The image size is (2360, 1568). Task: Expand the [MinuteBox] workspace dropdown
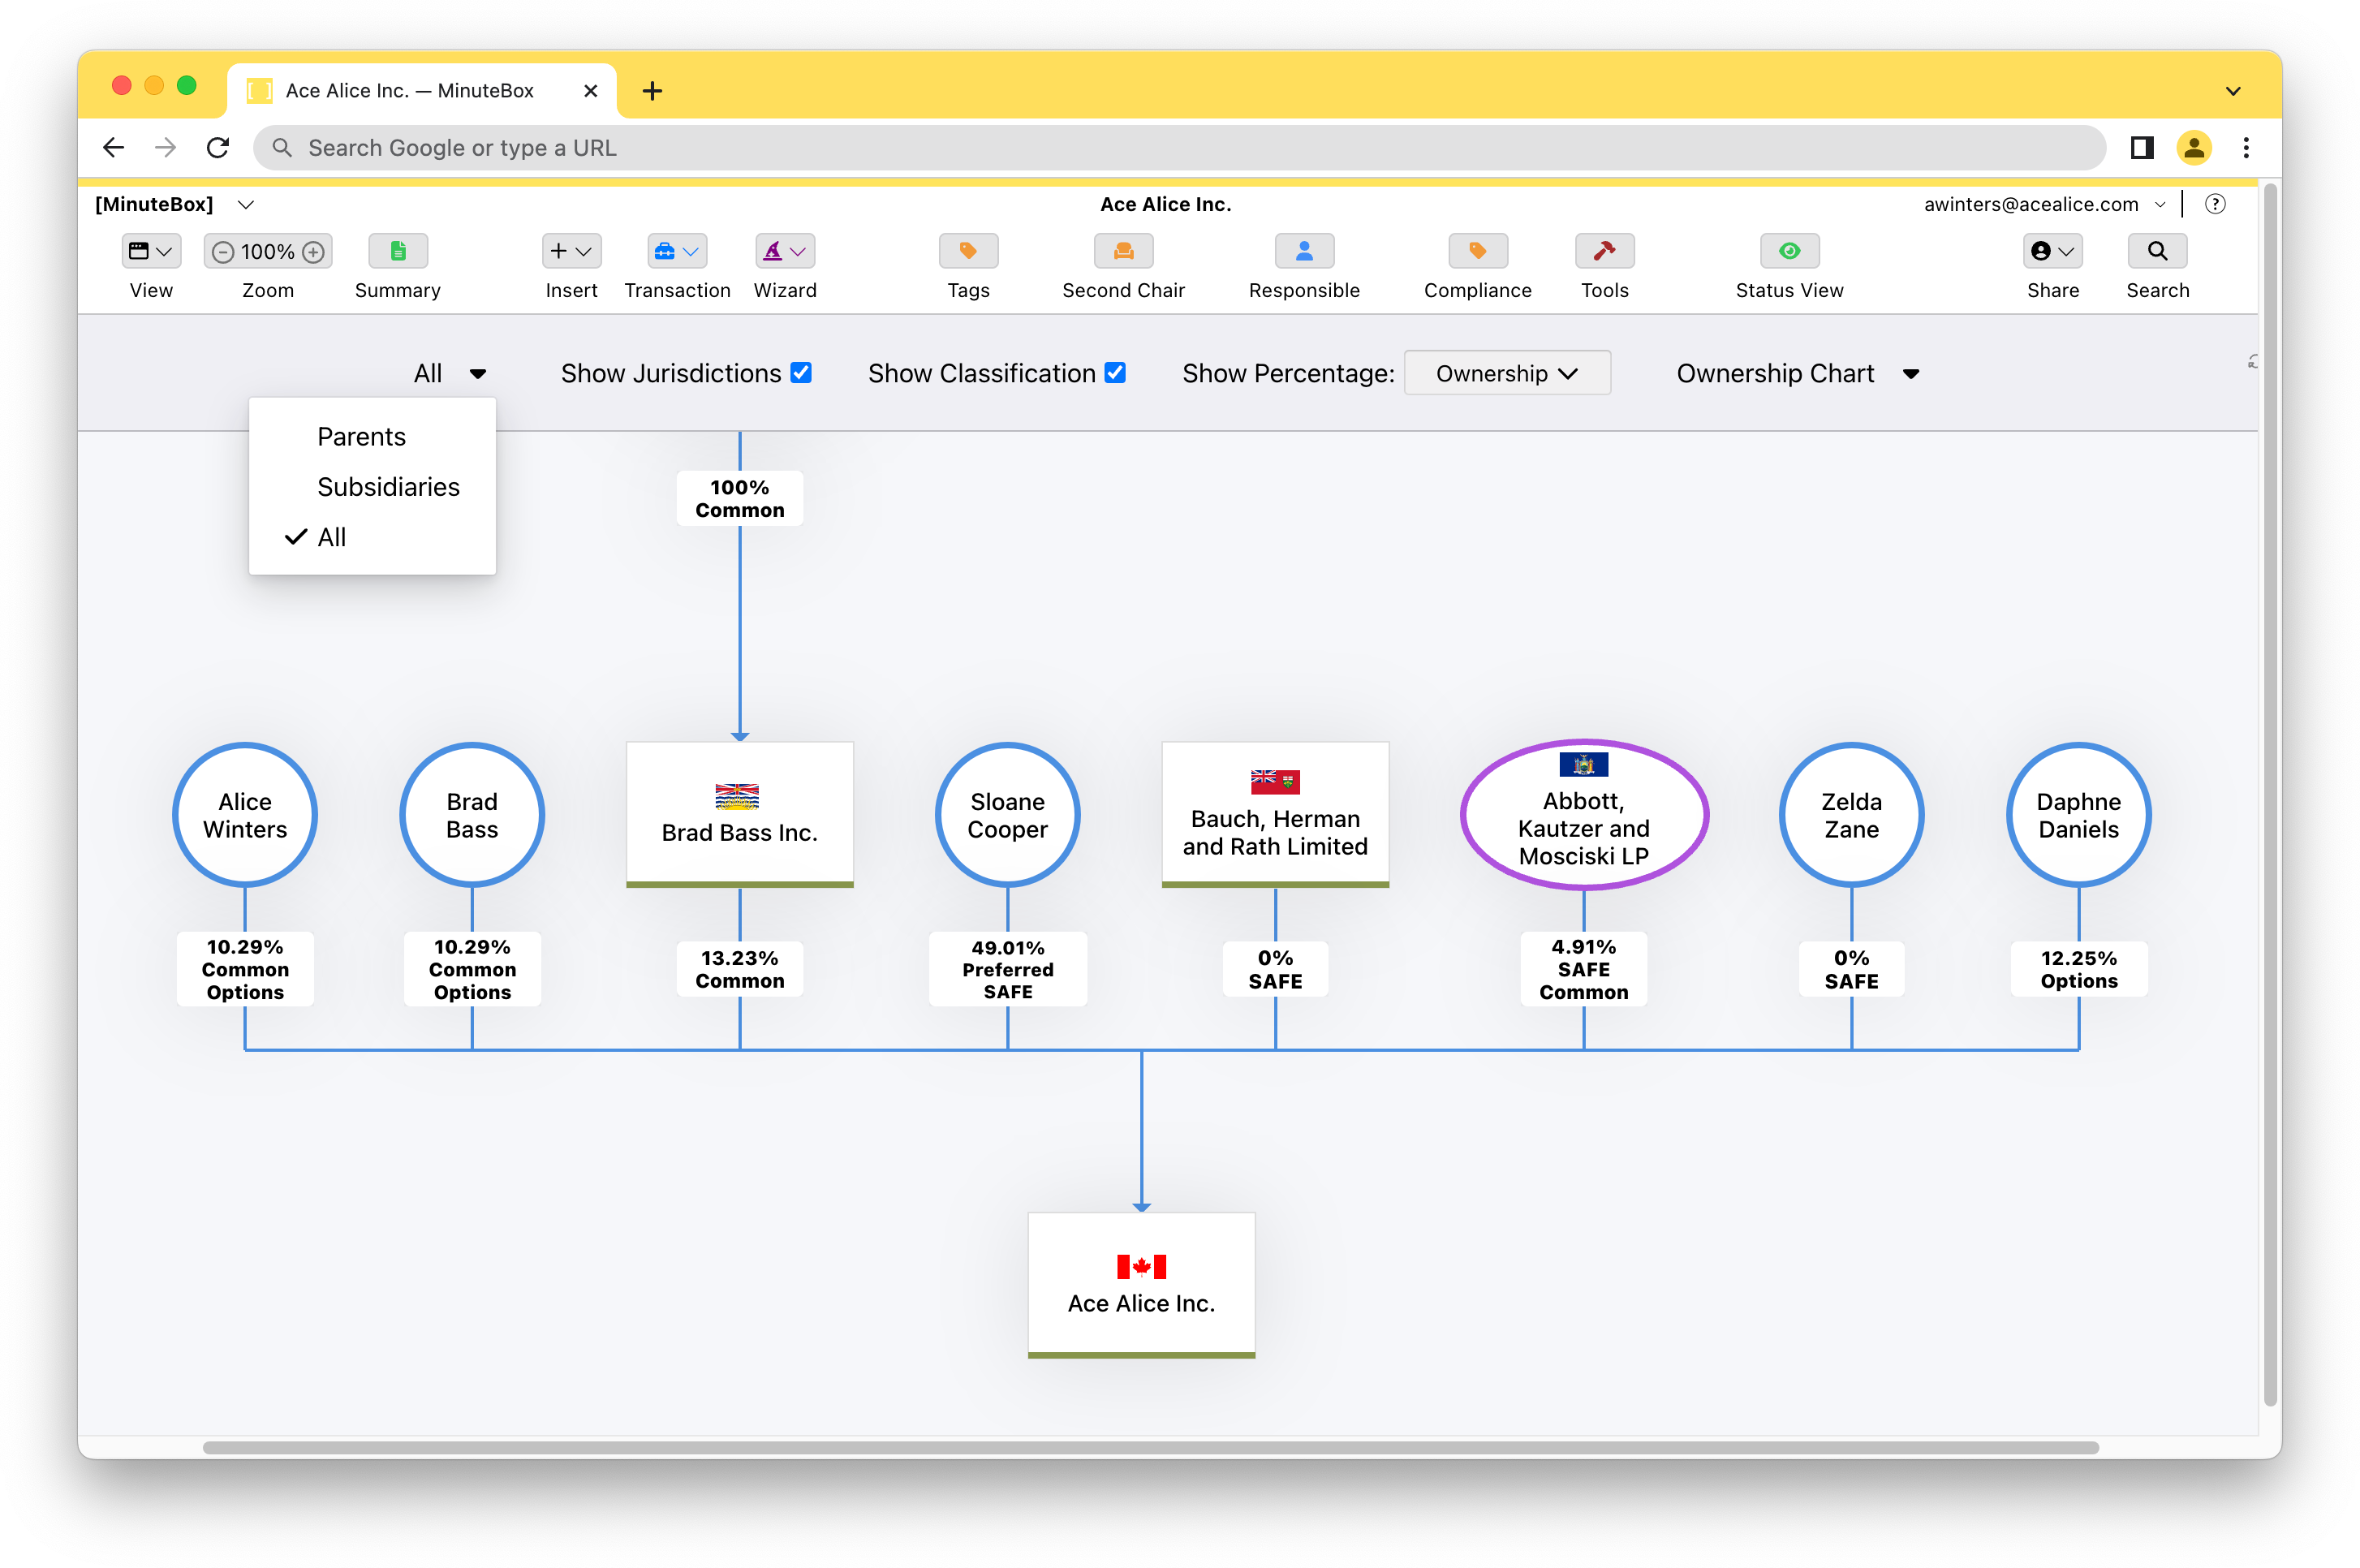(x=245, y=204)
